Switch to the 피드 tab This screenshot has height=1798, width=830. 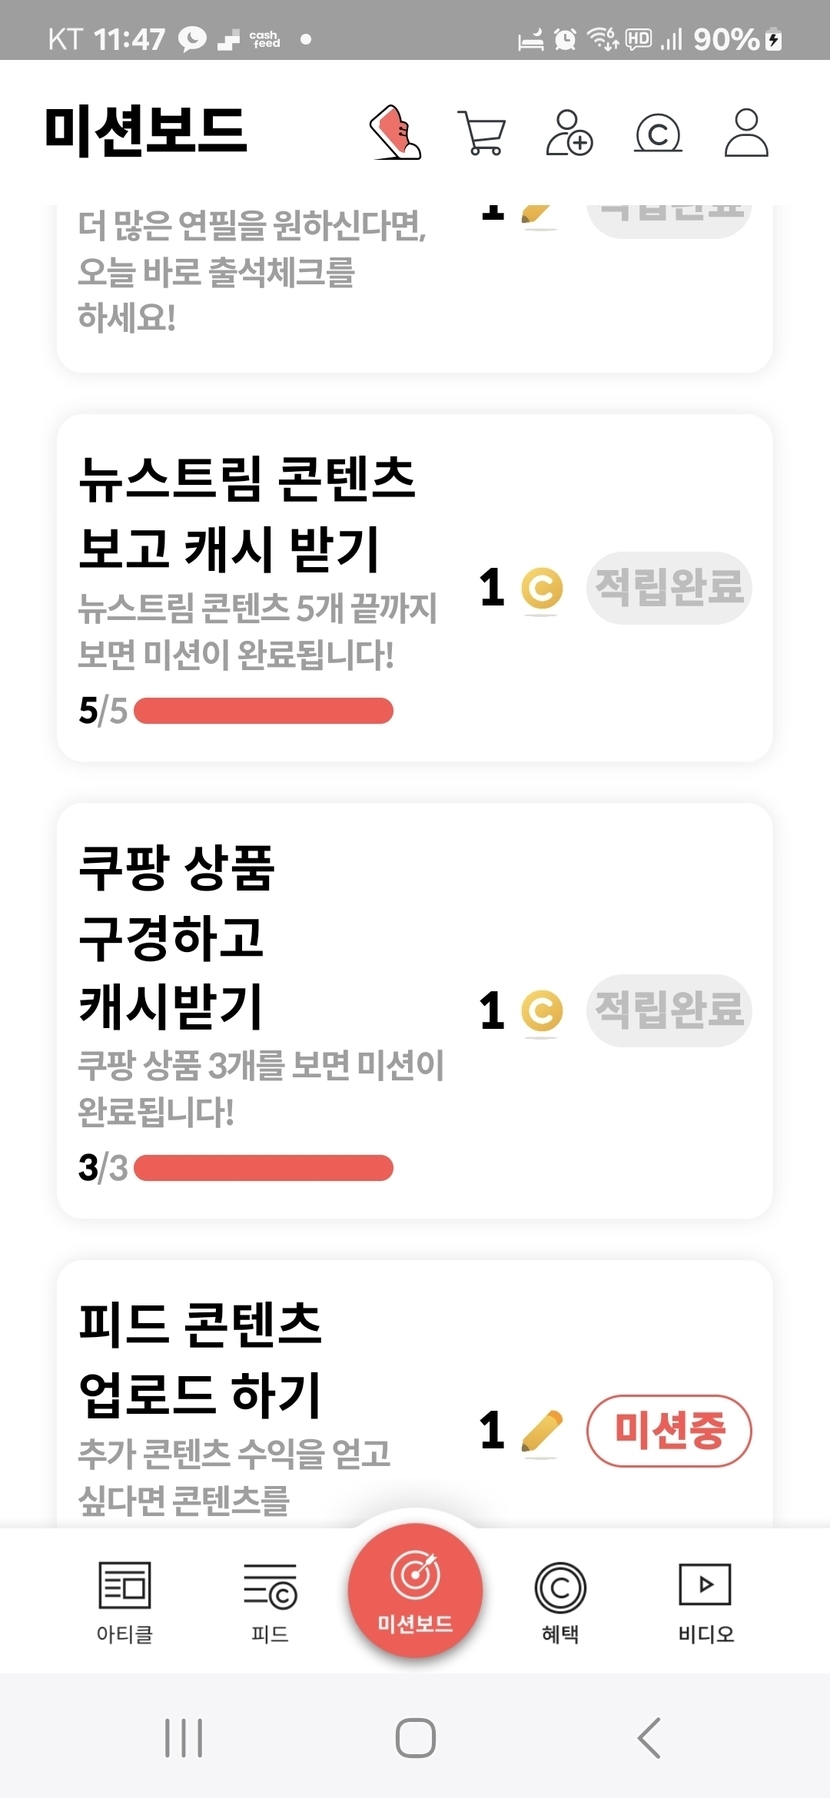click(x=270, y=1601)
